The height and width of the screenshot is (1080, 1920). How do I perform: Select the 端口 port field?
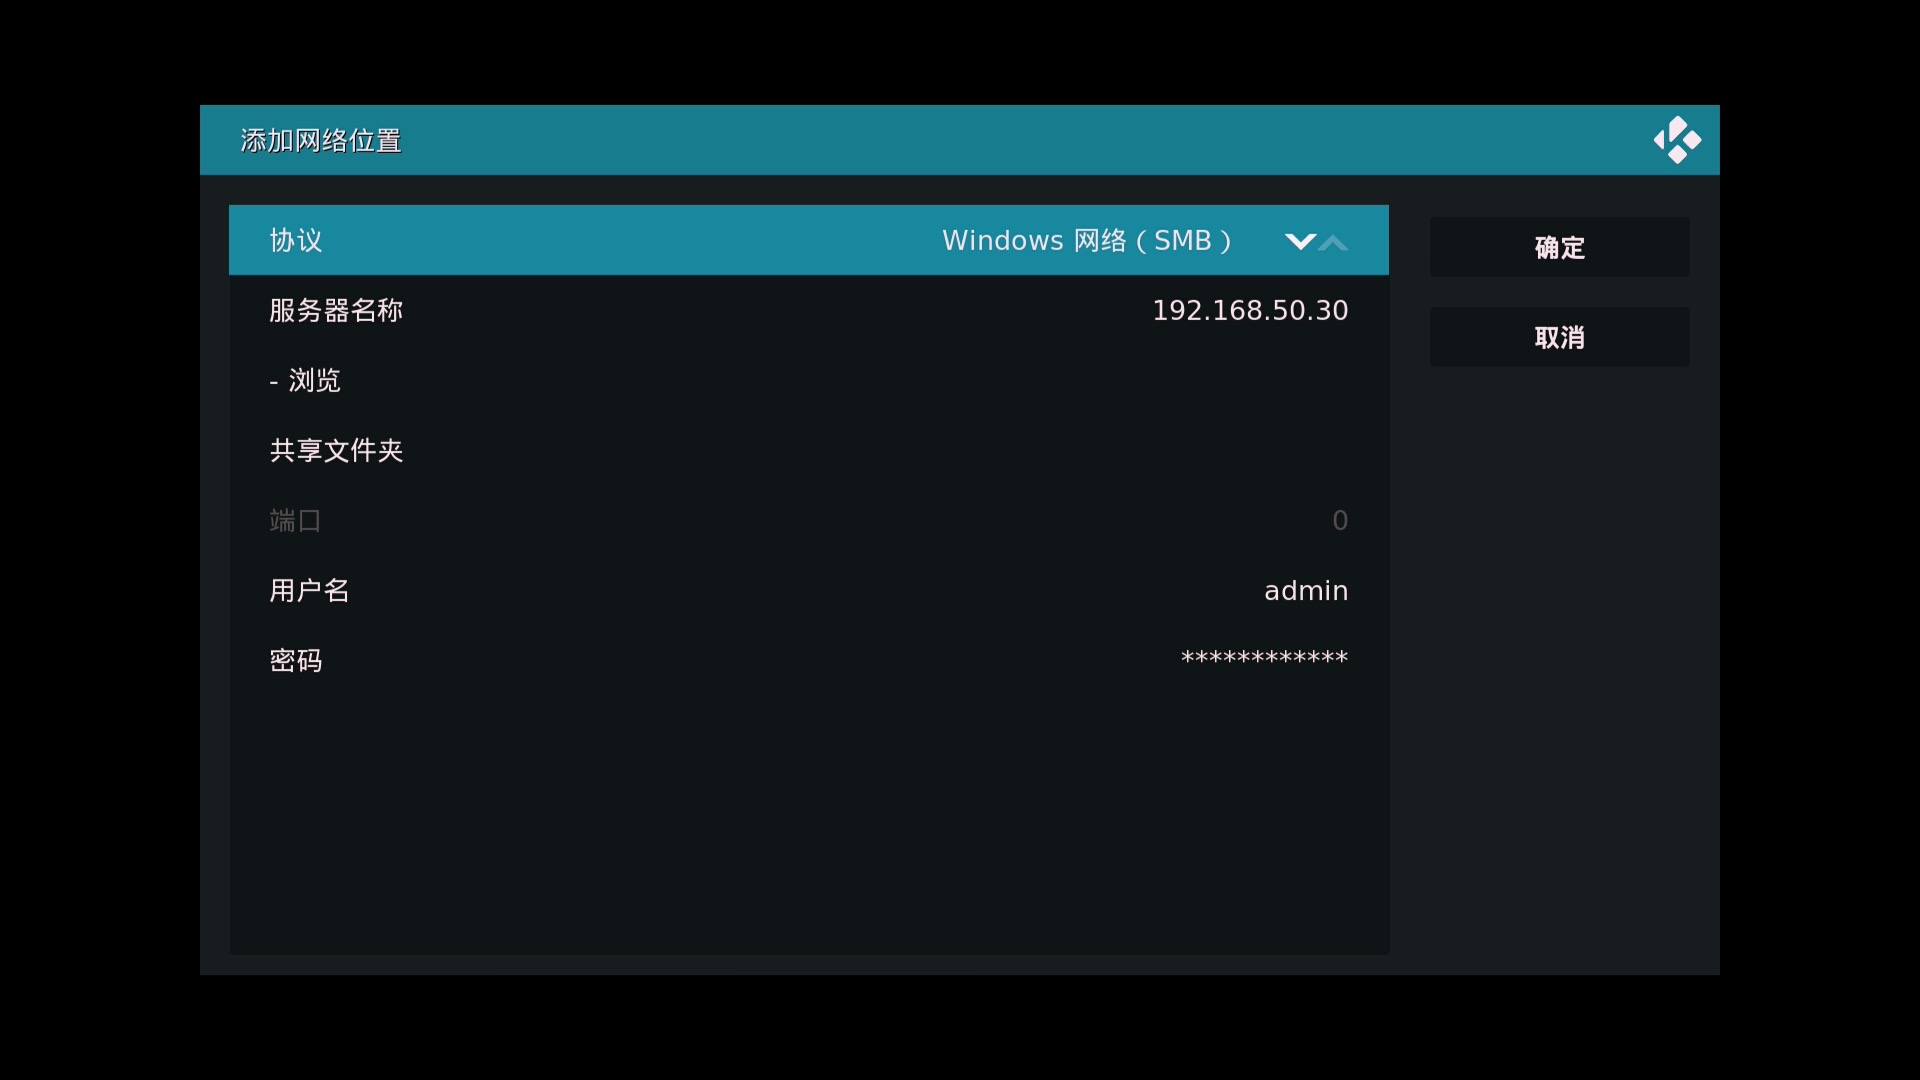click(700, 520)
